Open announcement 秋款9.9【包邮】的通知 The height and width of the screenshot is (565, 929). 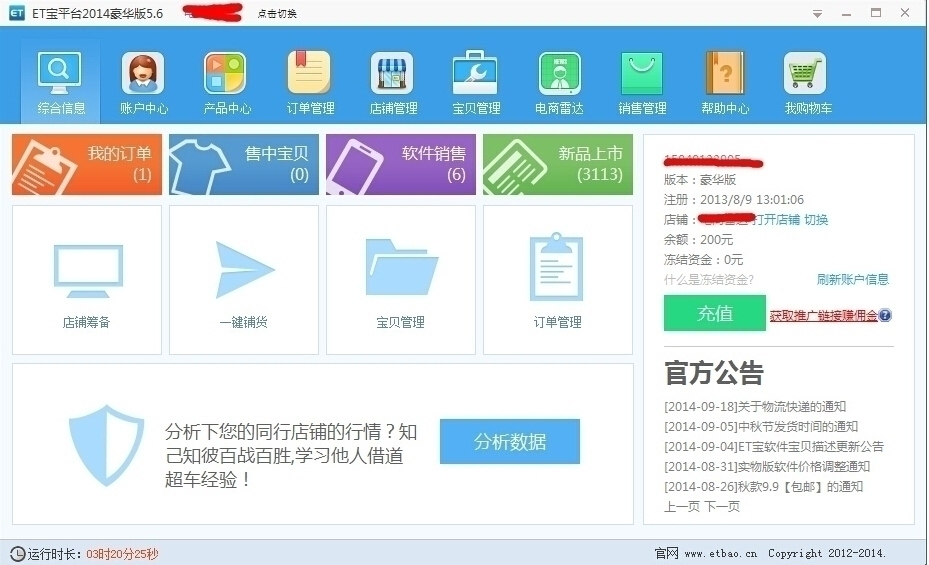(763, 486)
